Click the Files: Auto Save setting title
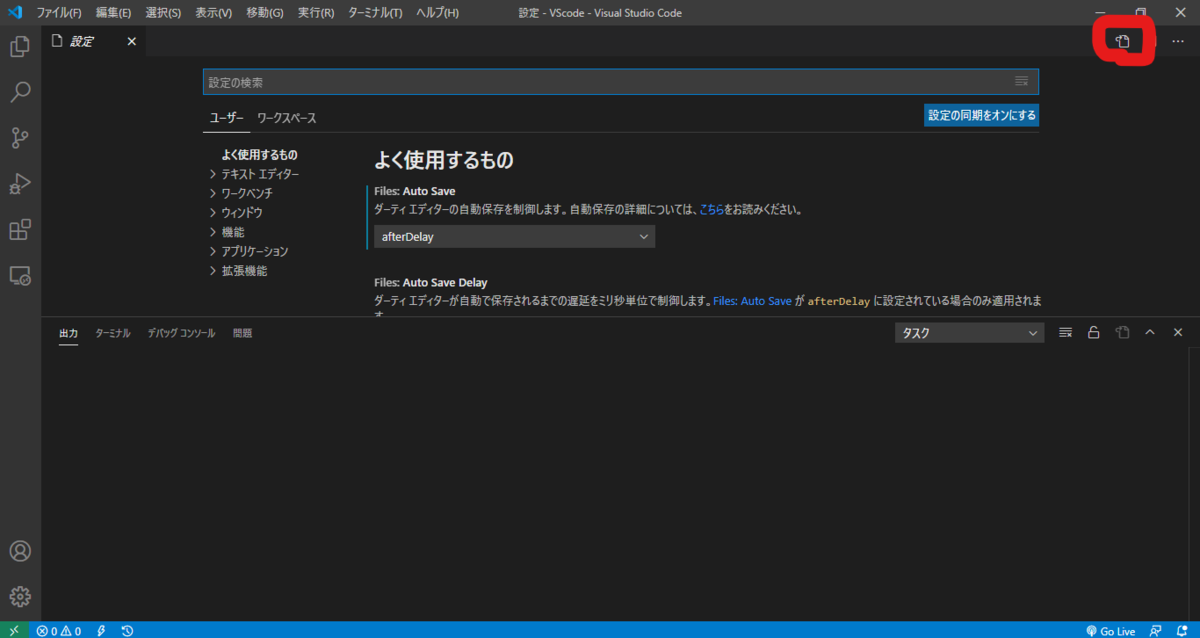 415,190
